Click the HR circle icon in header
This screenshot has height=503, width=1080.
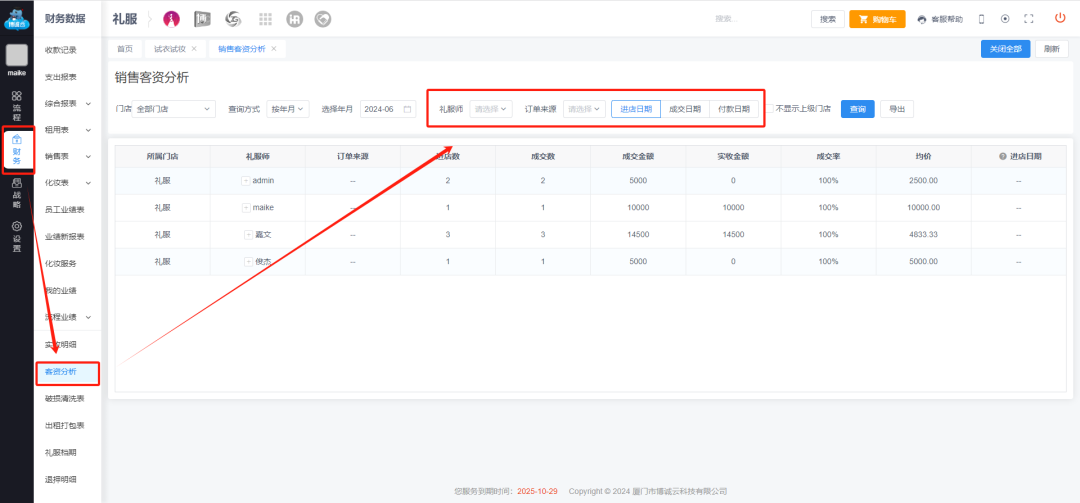tap(295, 19)
